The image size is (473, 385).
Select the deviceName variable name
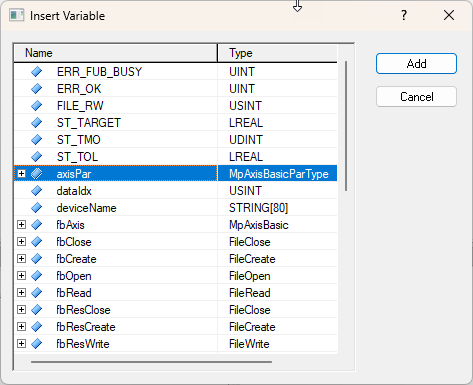pyautogui.click(x=86, y=208)
